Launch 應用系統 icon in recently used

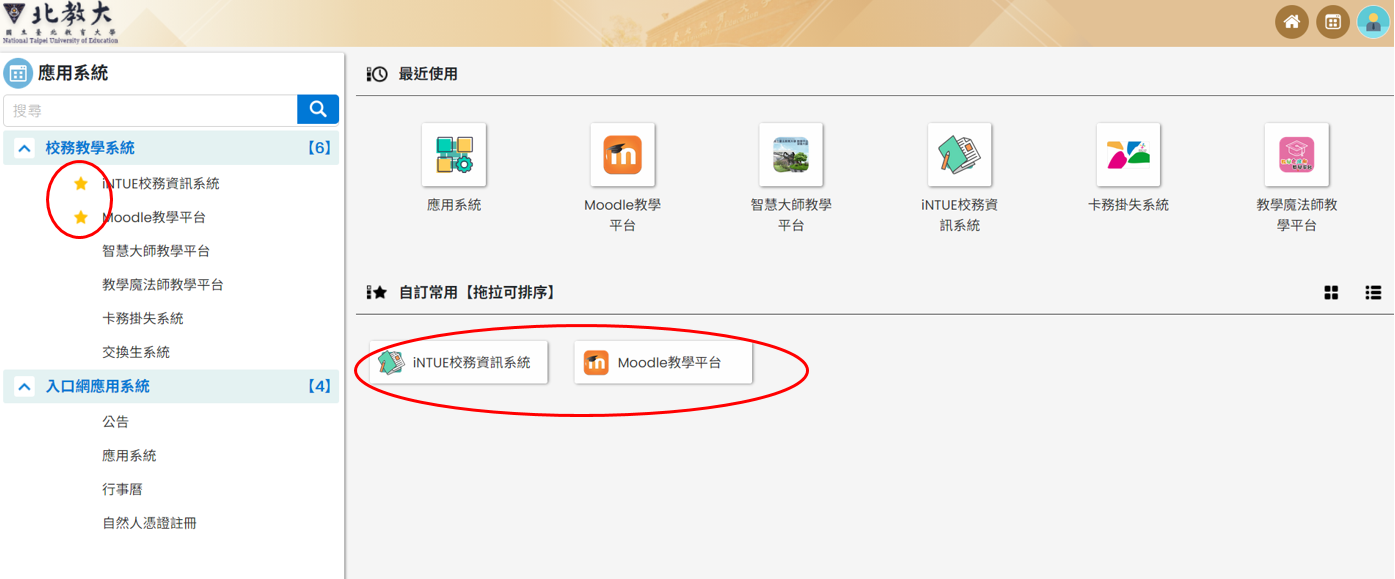(454, 155)
